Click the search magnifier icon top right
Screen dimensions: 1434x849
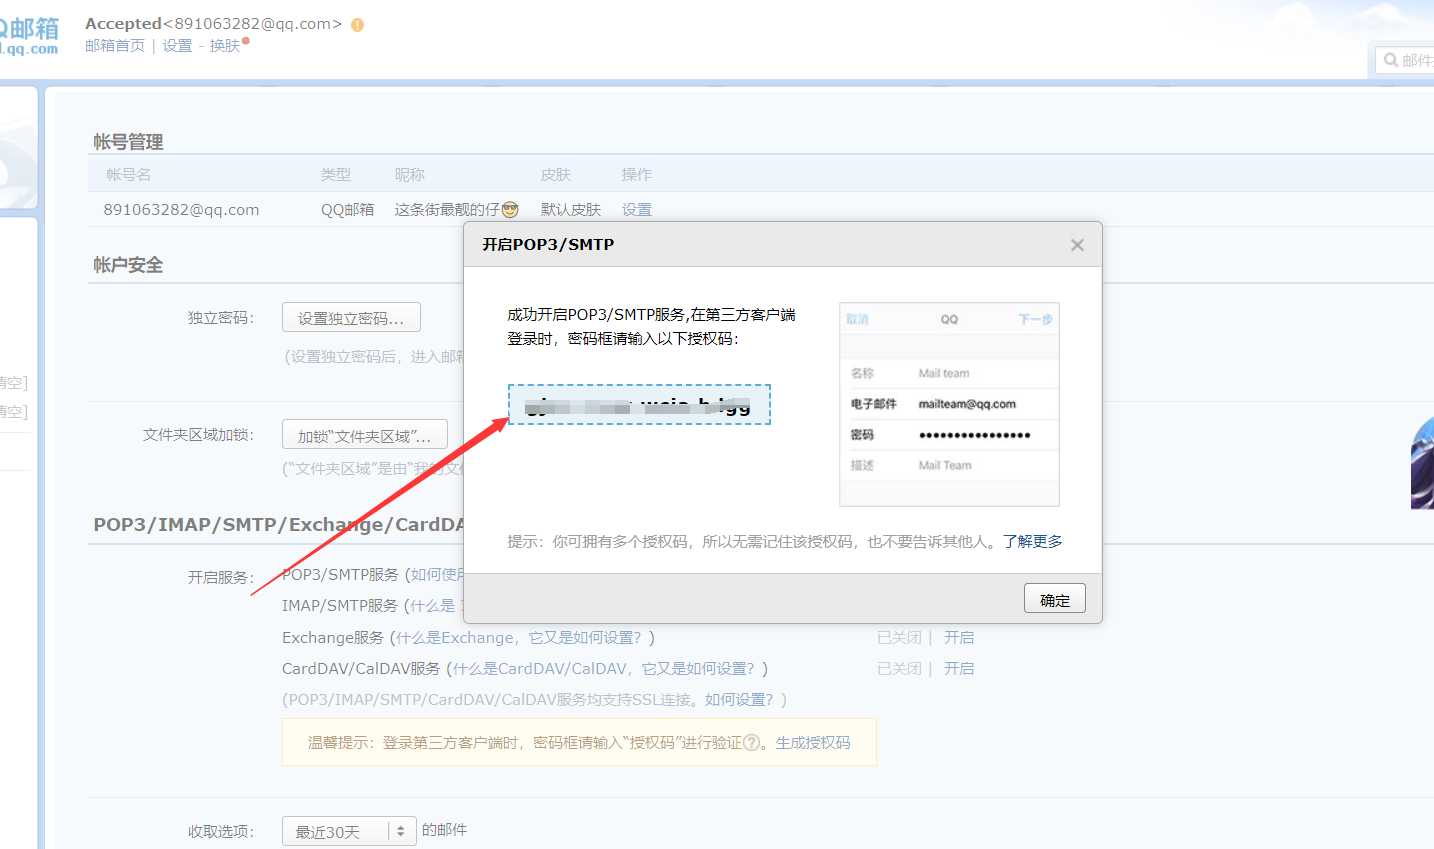coord(1391,60)
